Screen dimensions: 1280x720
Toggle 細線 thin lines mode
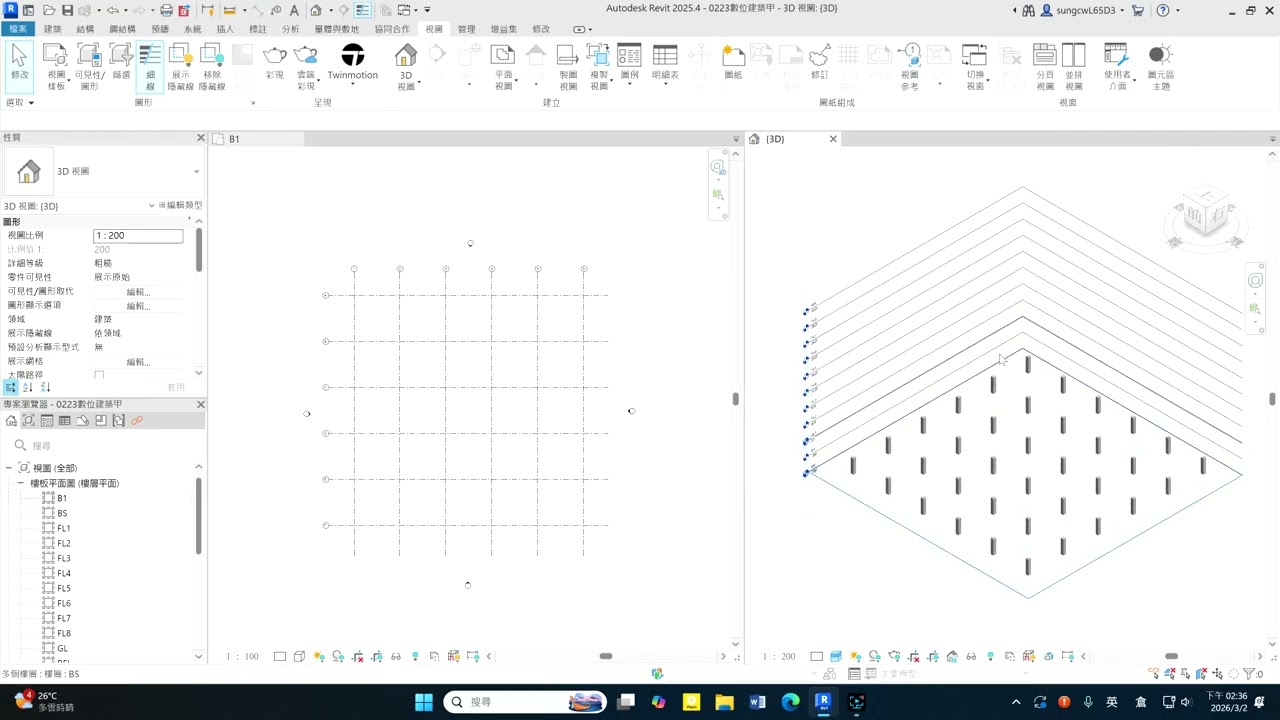pyautogui.click(x=150, y=66)
